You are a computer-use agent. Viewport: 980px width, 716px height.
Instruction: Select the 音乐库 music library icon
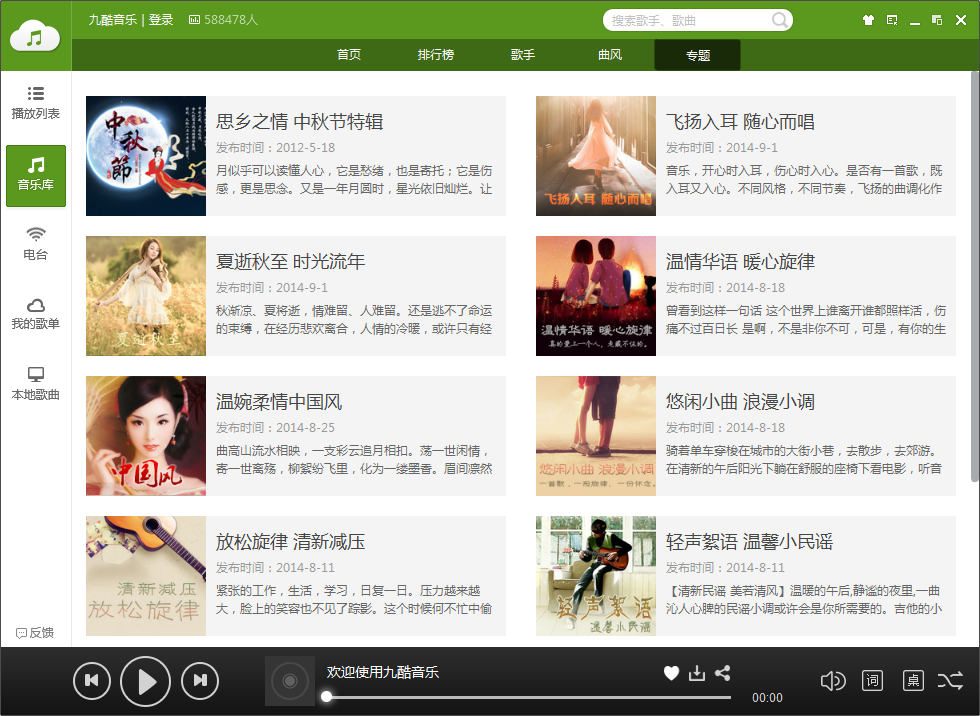click(x=35, y=176)
